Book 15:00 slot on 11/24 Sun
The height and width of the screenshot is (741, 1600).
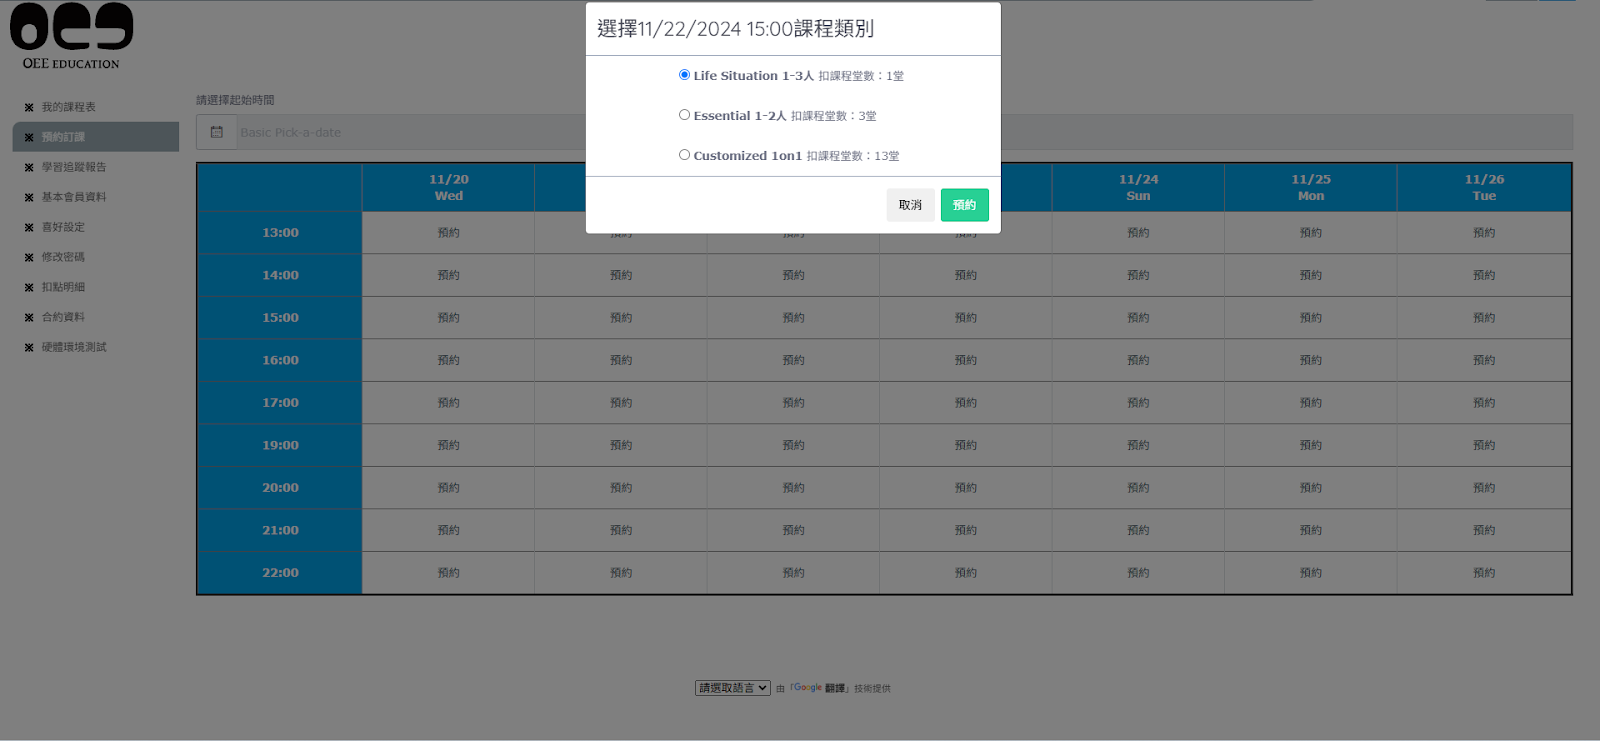point(1138,317)
